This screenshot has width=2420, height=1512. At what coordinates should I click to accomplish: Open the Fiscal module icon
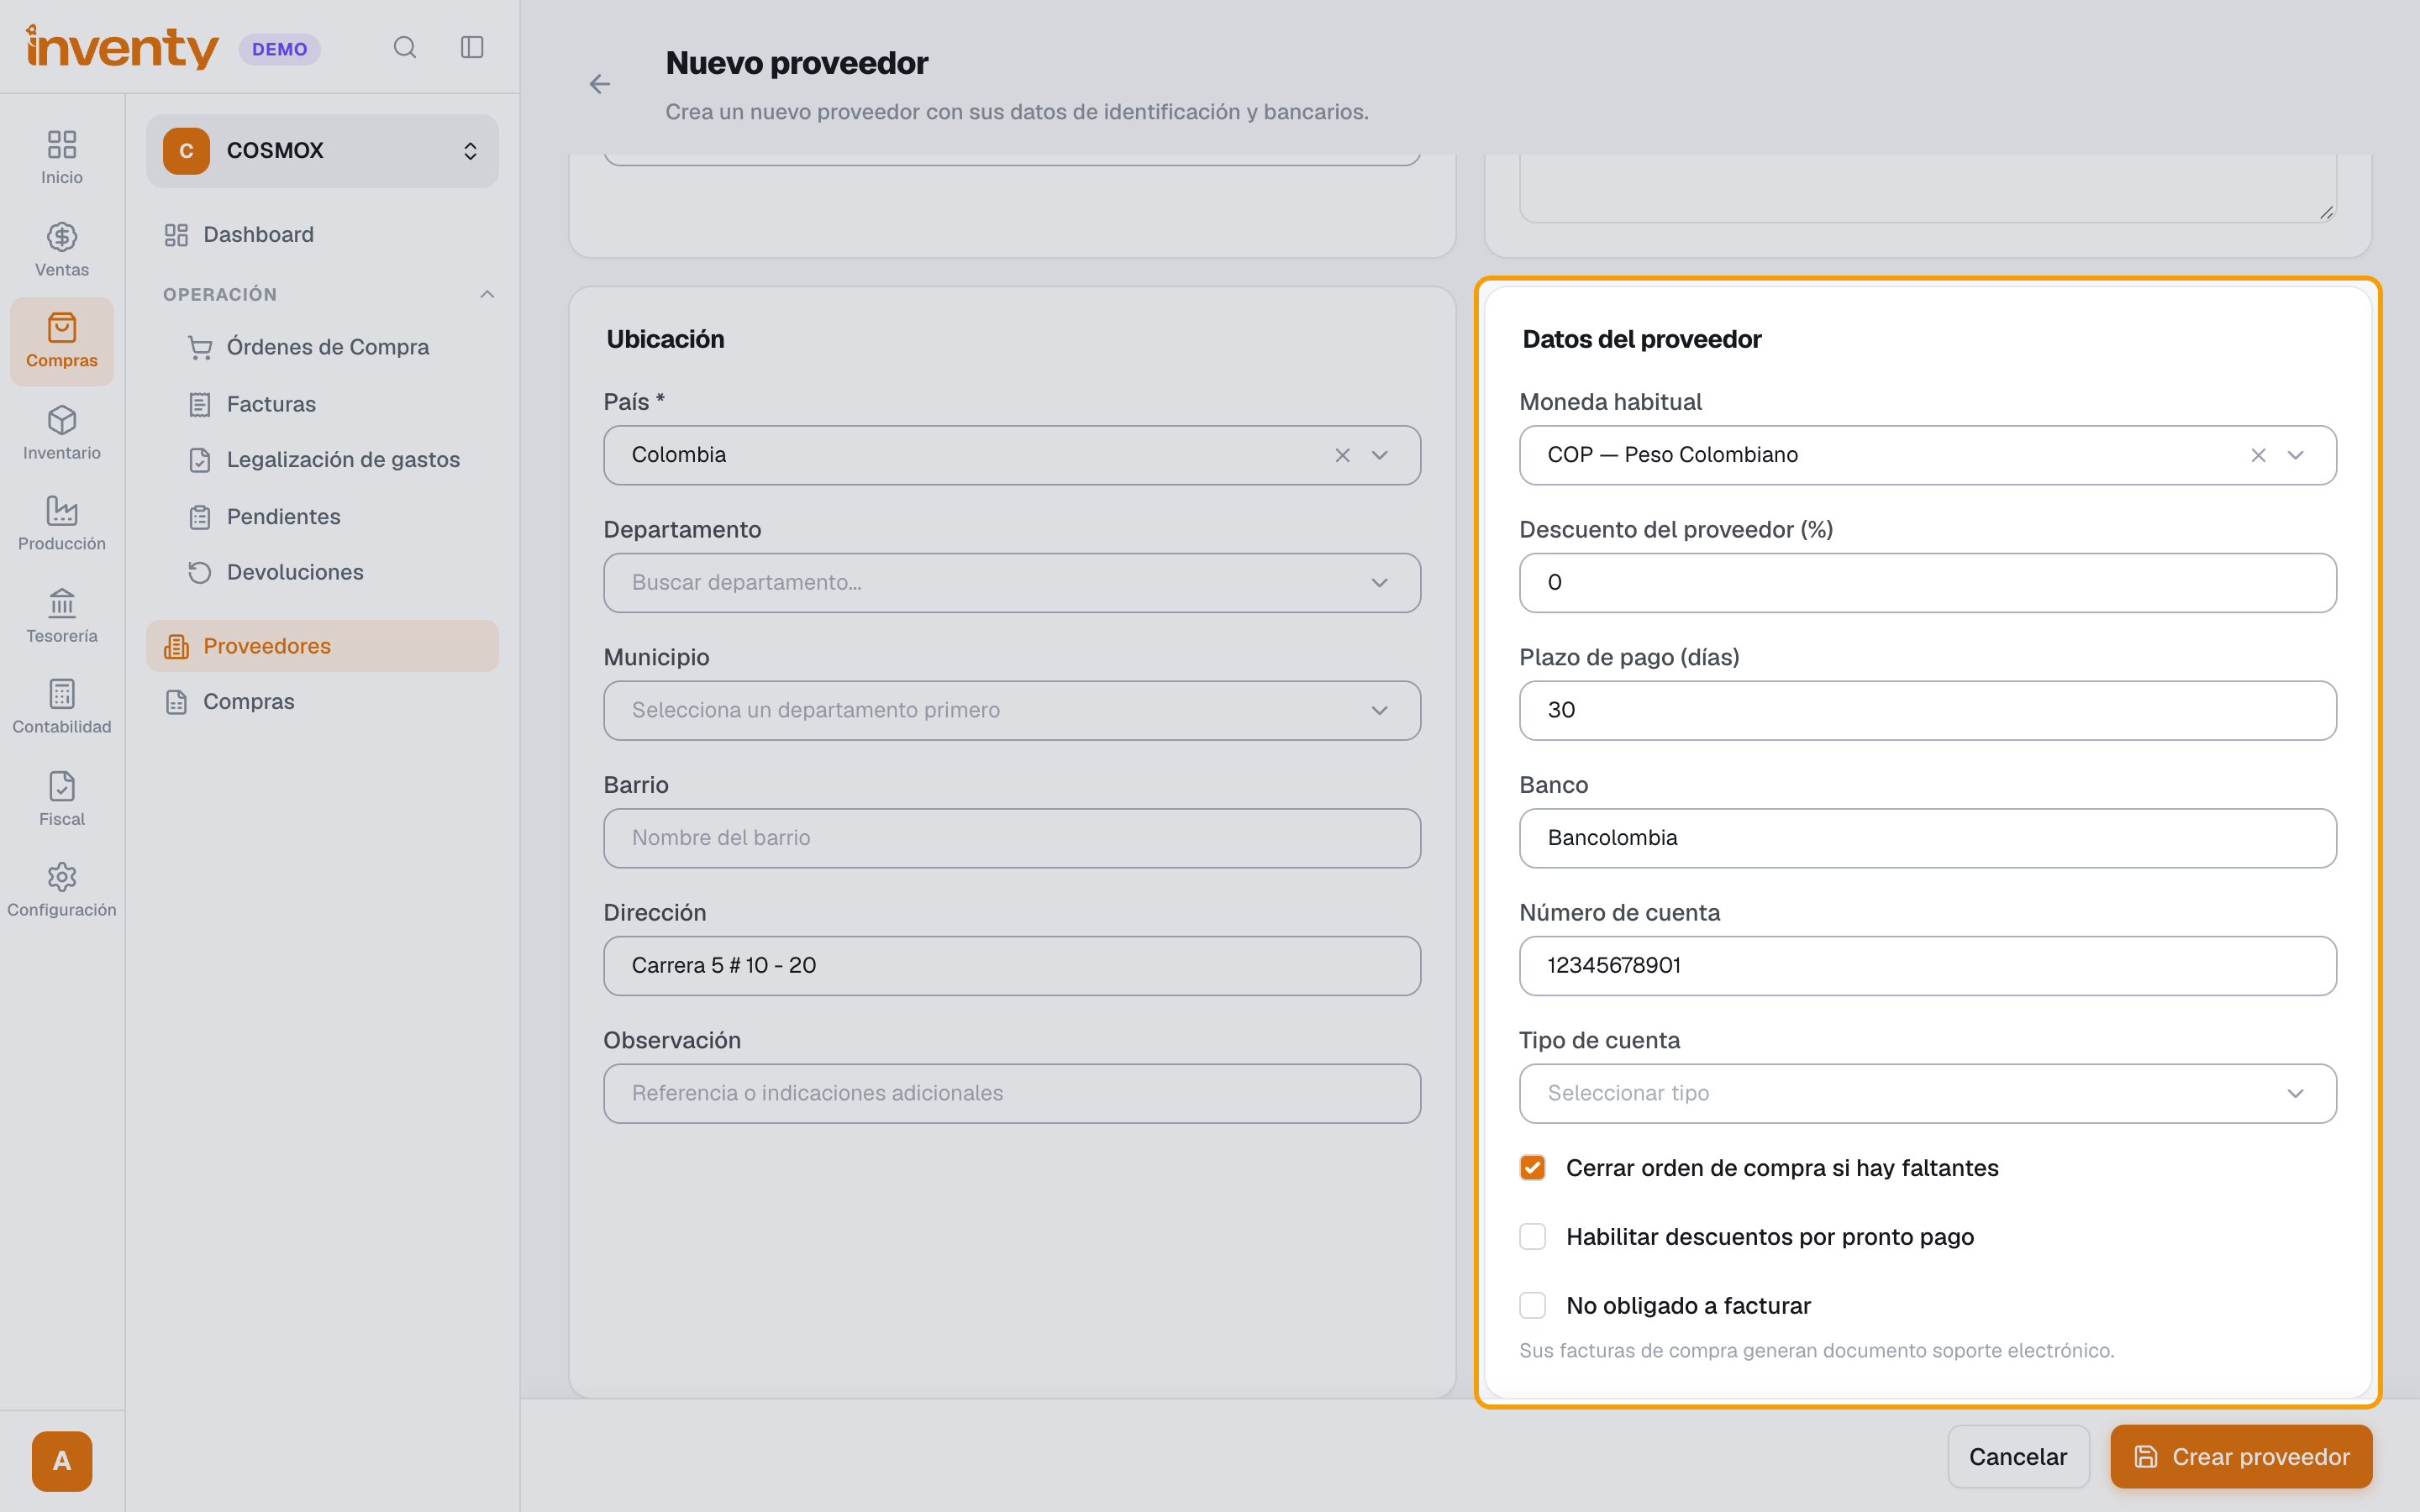pyautogui.click(x=62, y=799)
